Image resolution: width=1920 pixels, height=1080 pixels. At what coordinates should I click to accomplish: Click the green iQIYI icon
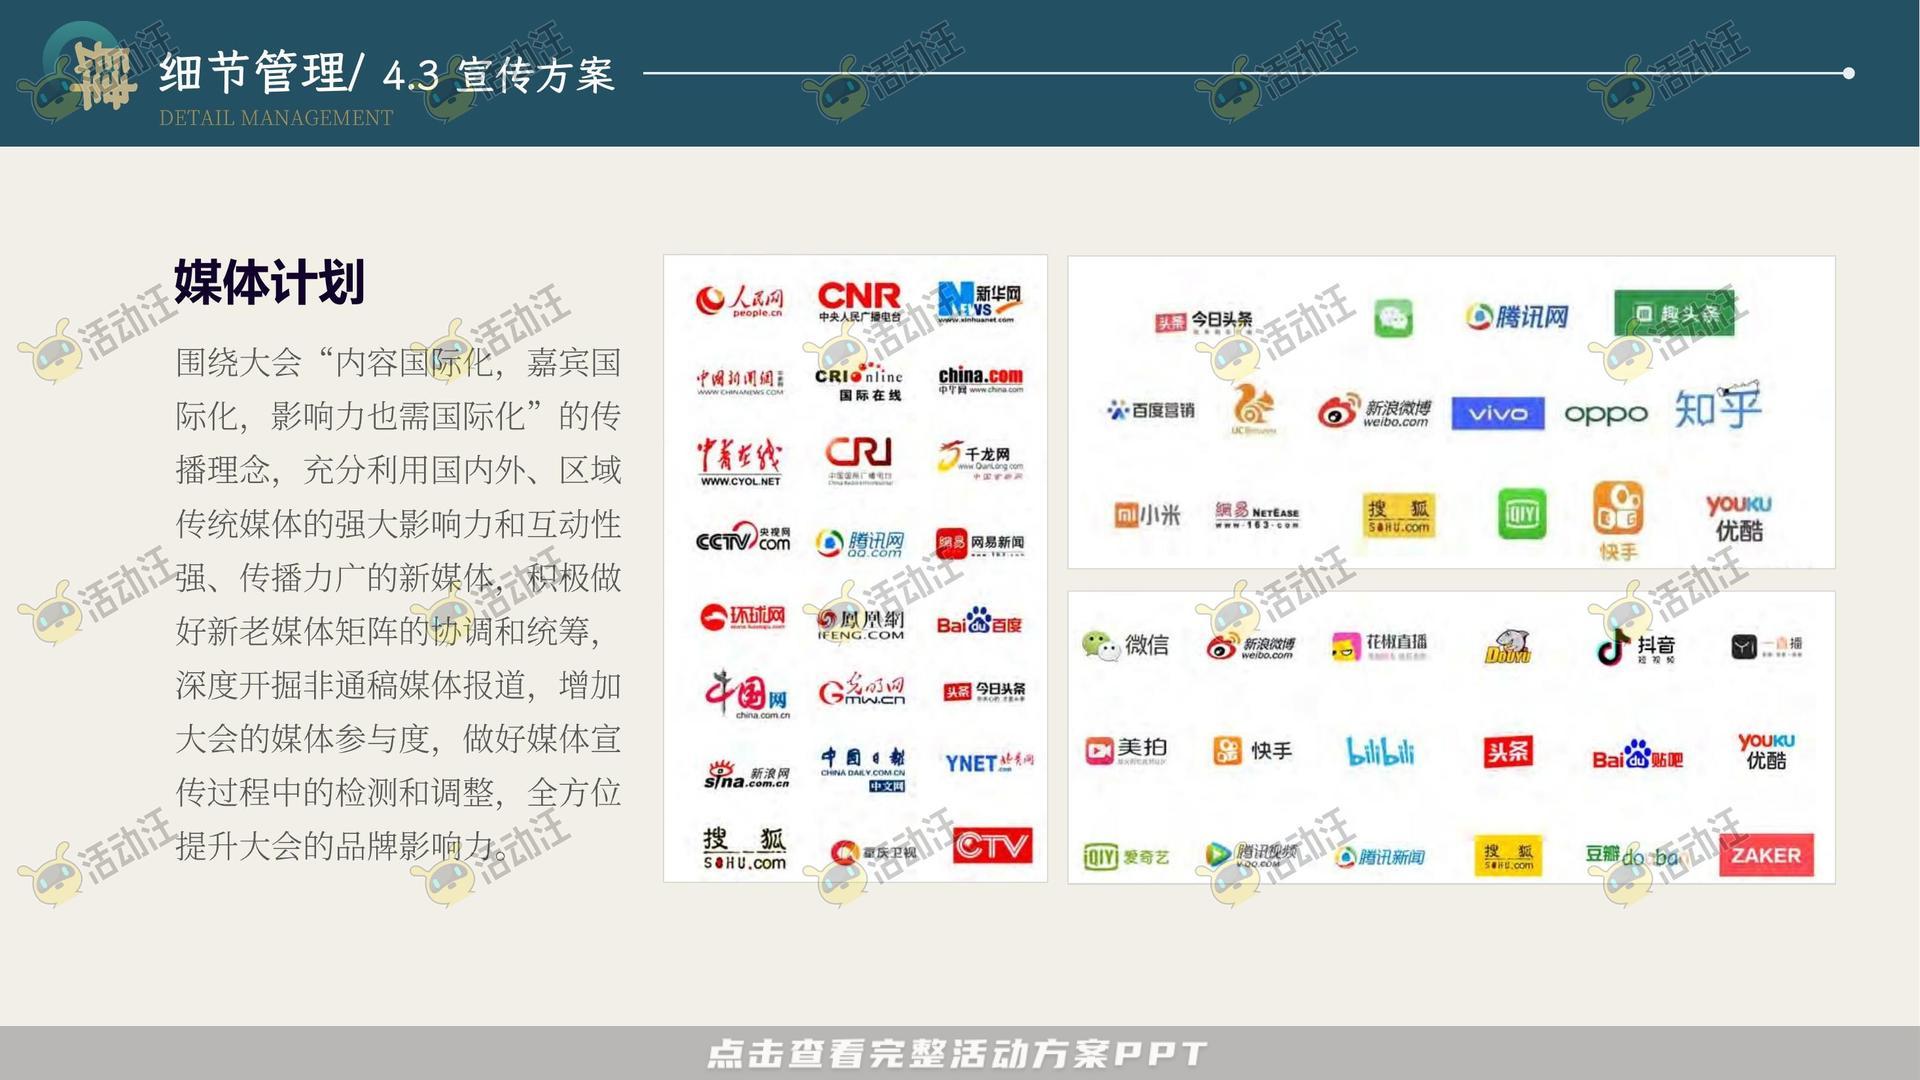(x=1521, y=515)
